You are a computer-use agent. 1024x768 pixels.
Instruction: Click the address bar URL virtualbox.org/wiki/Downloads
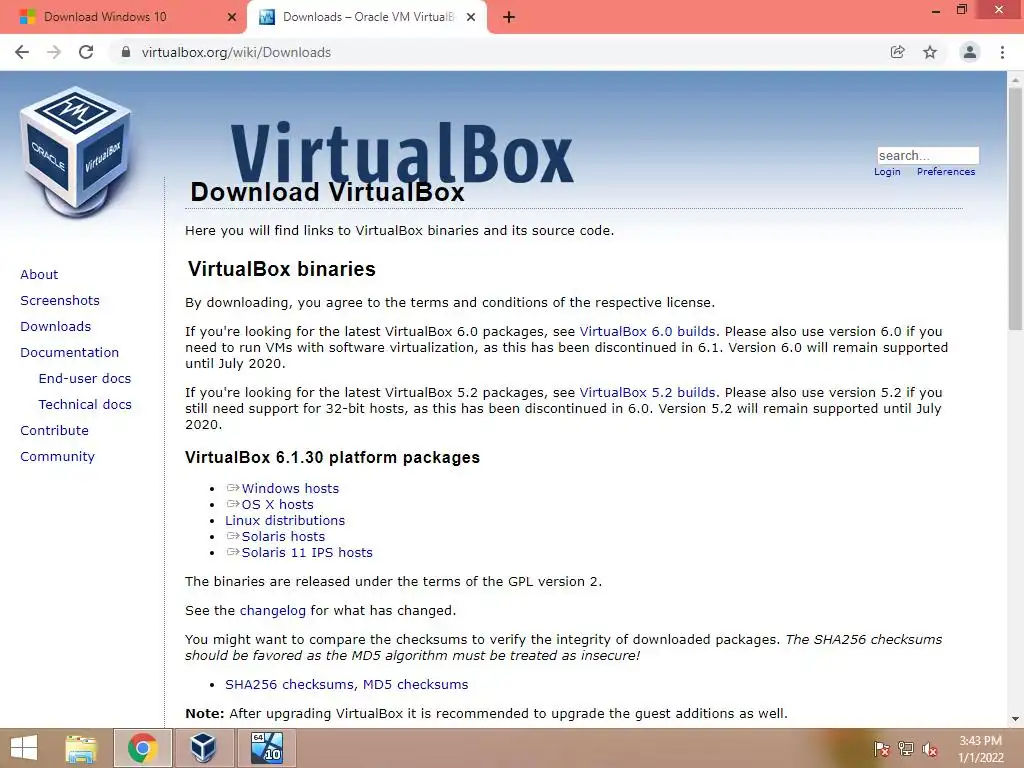[x=236, y=52]
